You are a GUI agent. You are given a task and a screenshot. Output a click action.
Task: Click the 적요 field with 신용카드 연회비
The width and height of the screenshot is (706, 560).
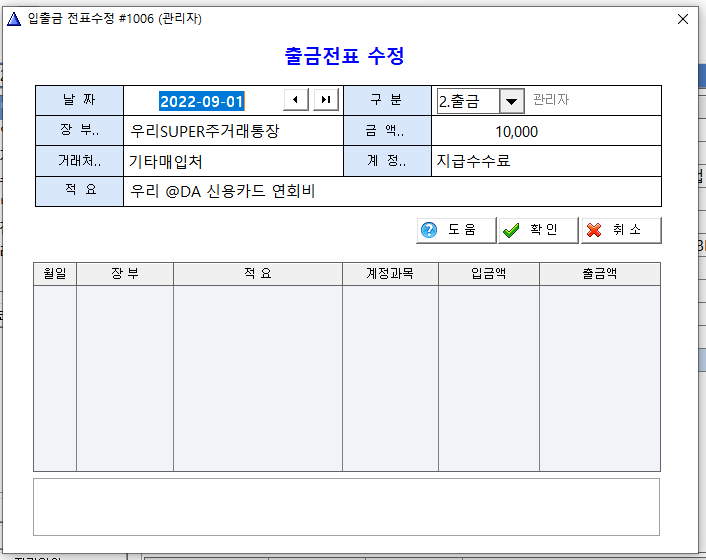tap(392, 192)
